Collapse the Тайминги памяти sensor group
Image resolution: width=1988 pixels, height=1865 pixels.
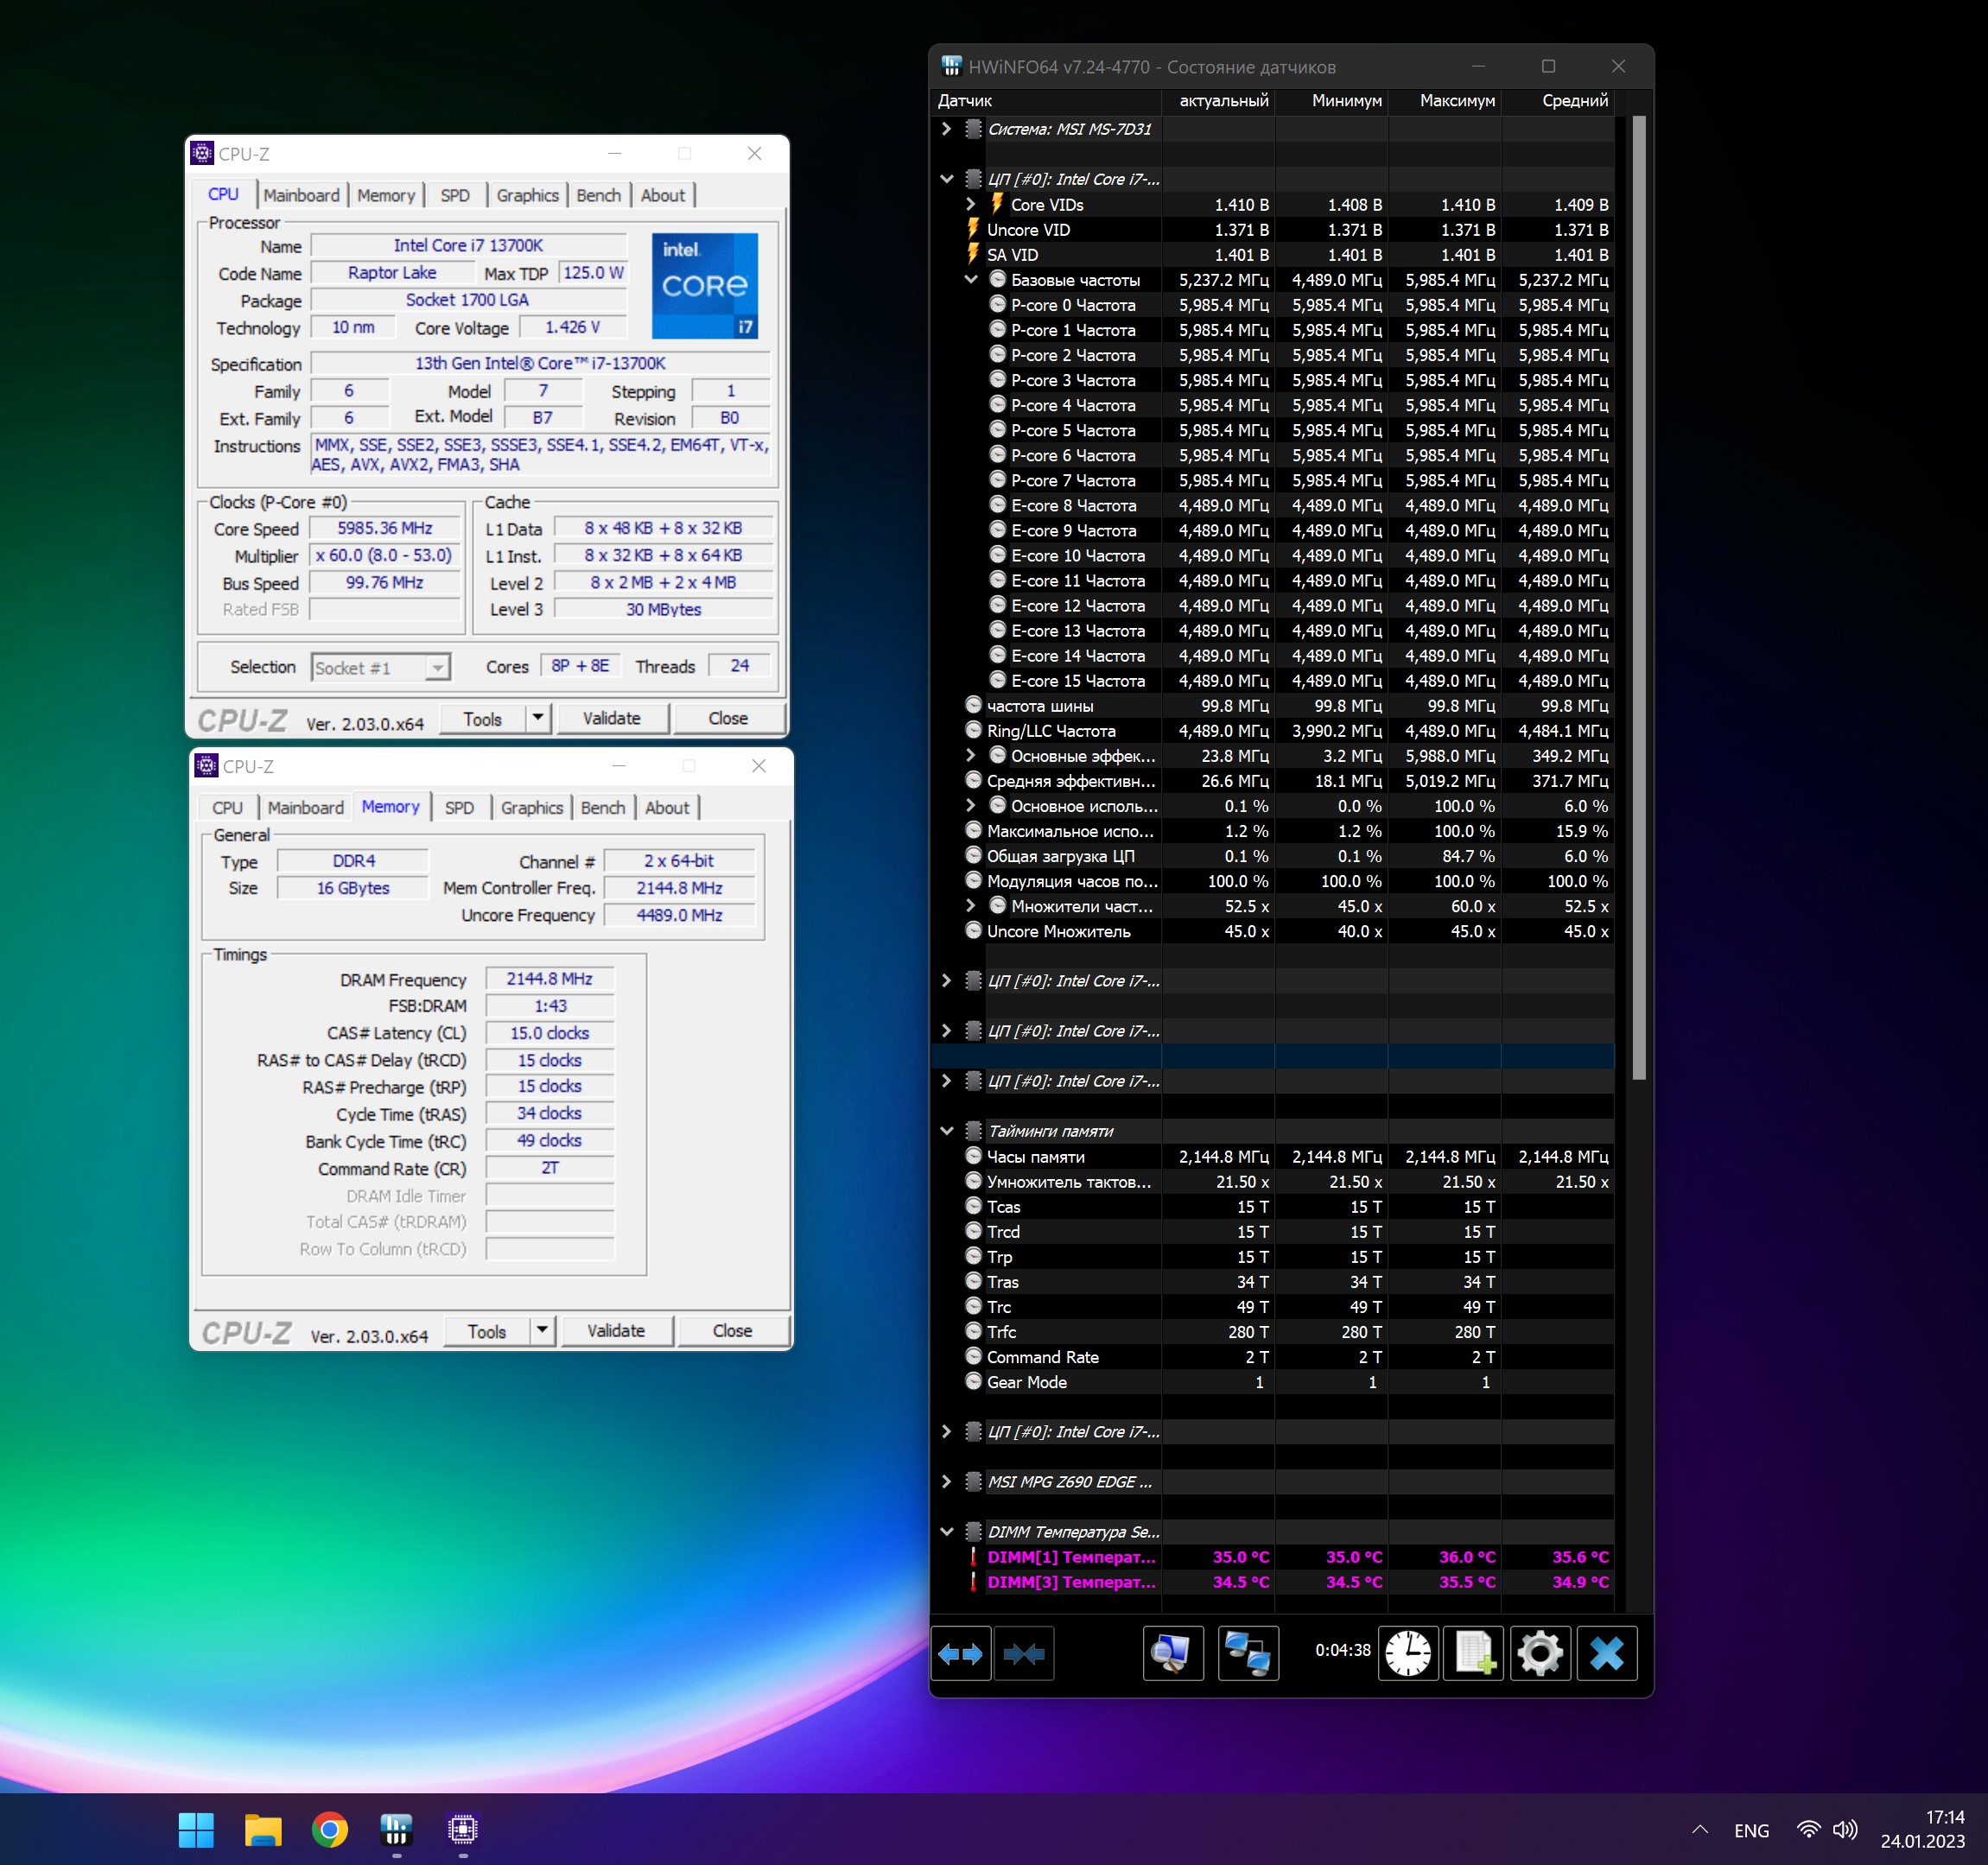coord(946,1131)
